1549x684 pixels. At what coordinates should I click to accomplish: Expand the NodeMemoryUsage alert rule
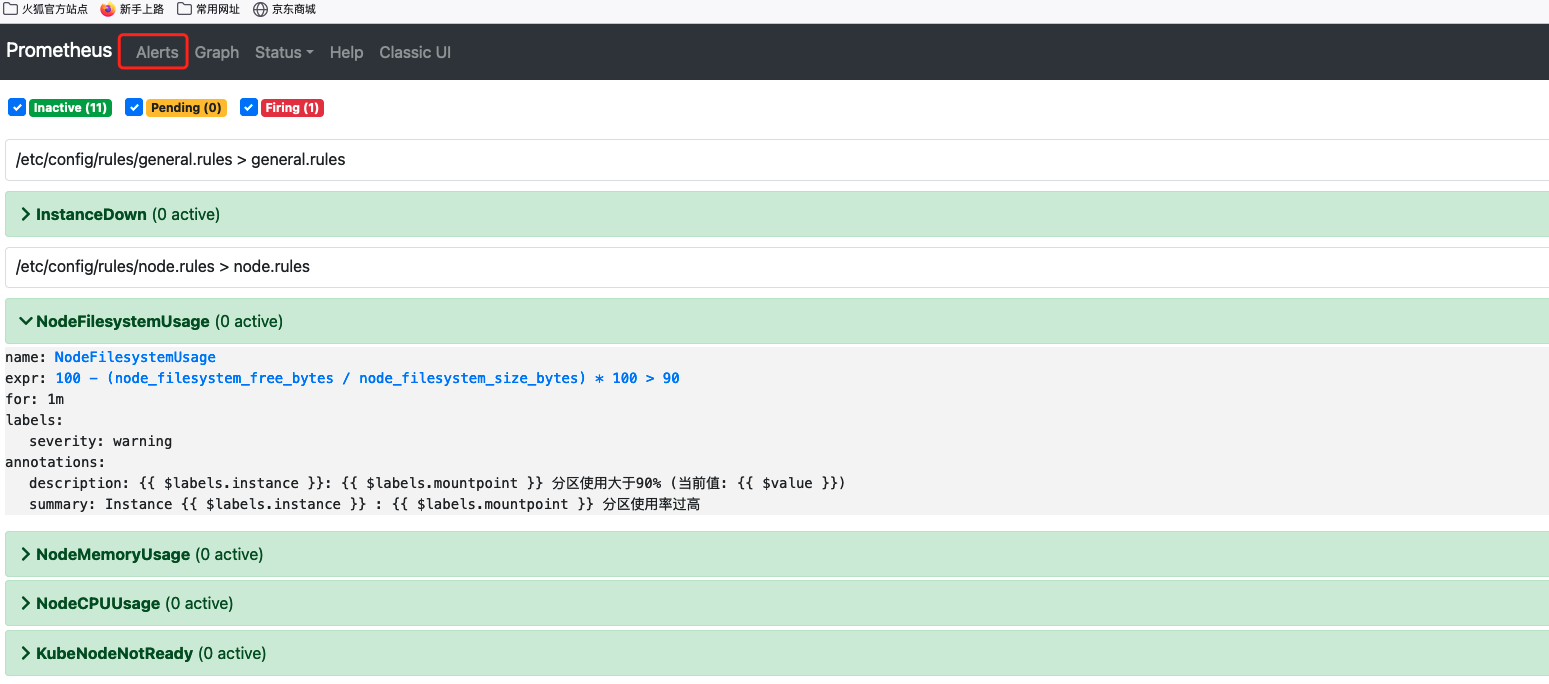(x=112, y=554)
